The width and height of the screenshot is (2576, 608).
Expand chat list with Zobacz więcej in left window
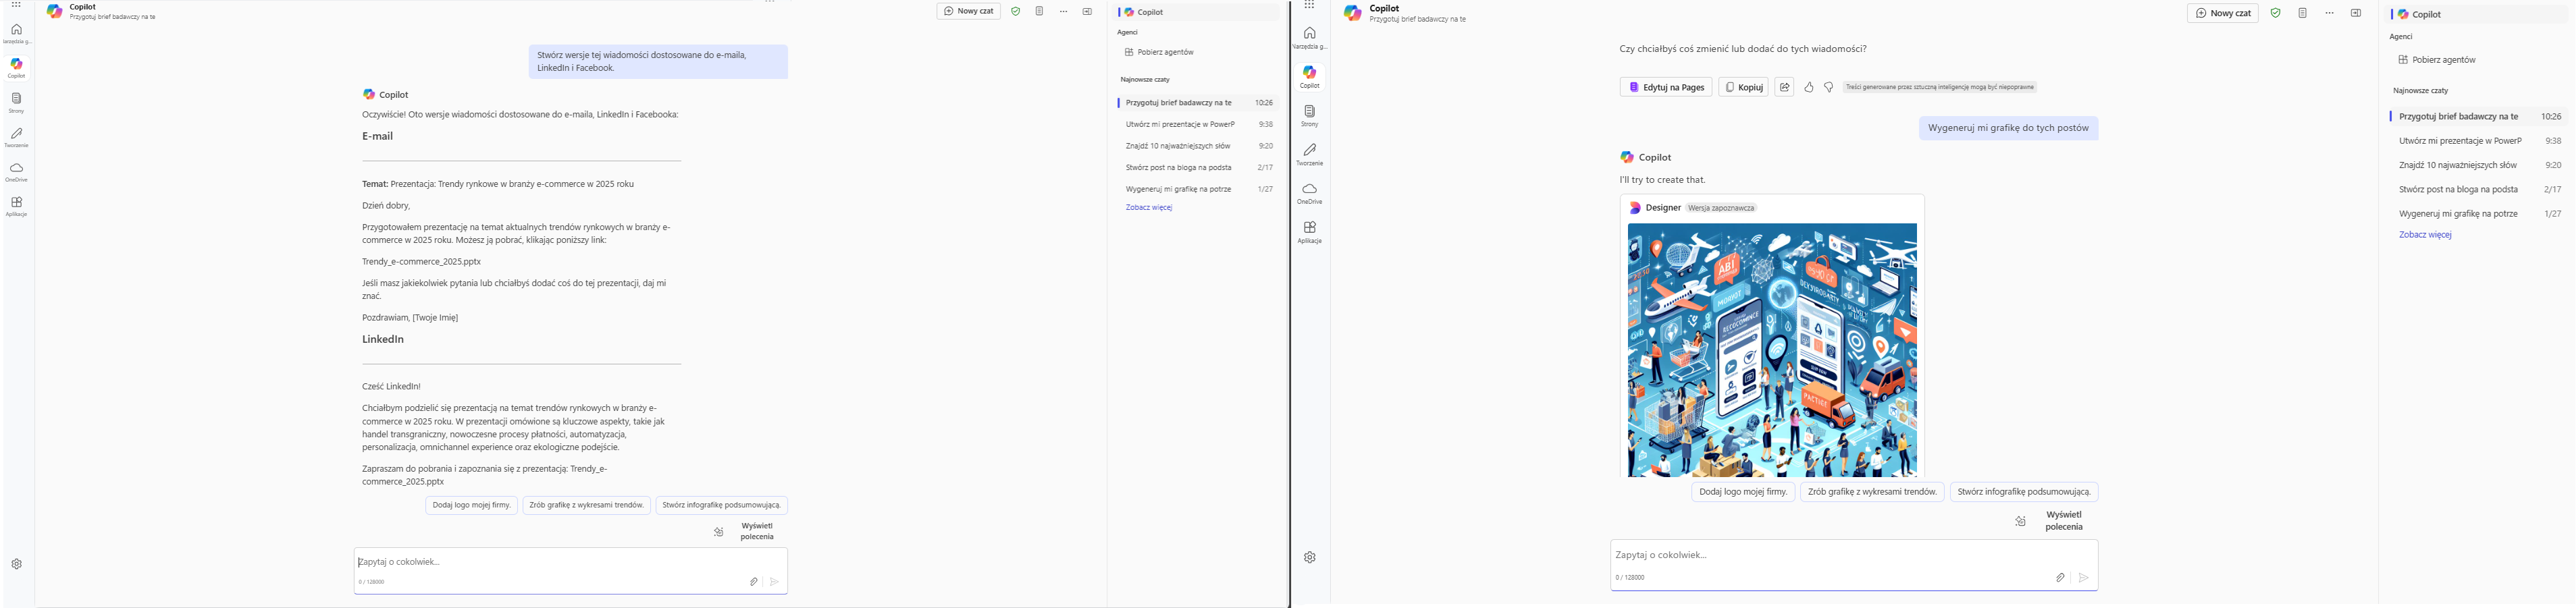click(1148, 207)
